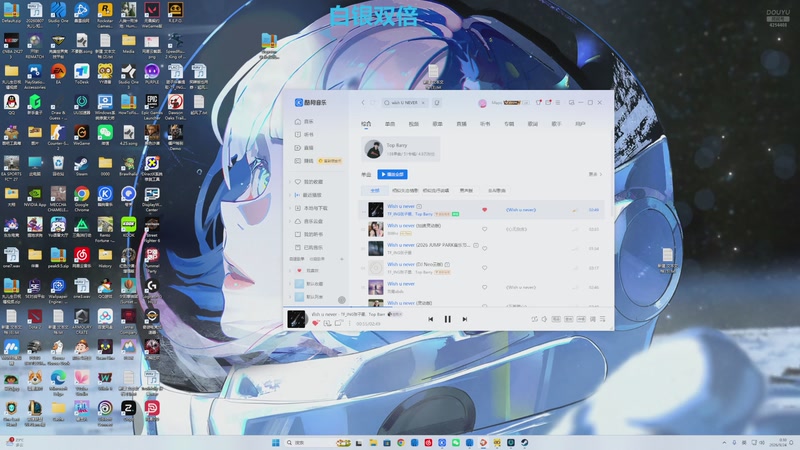
Task: Toggle the heart on the now-playing bar
Action: click(x=315, y=323)
